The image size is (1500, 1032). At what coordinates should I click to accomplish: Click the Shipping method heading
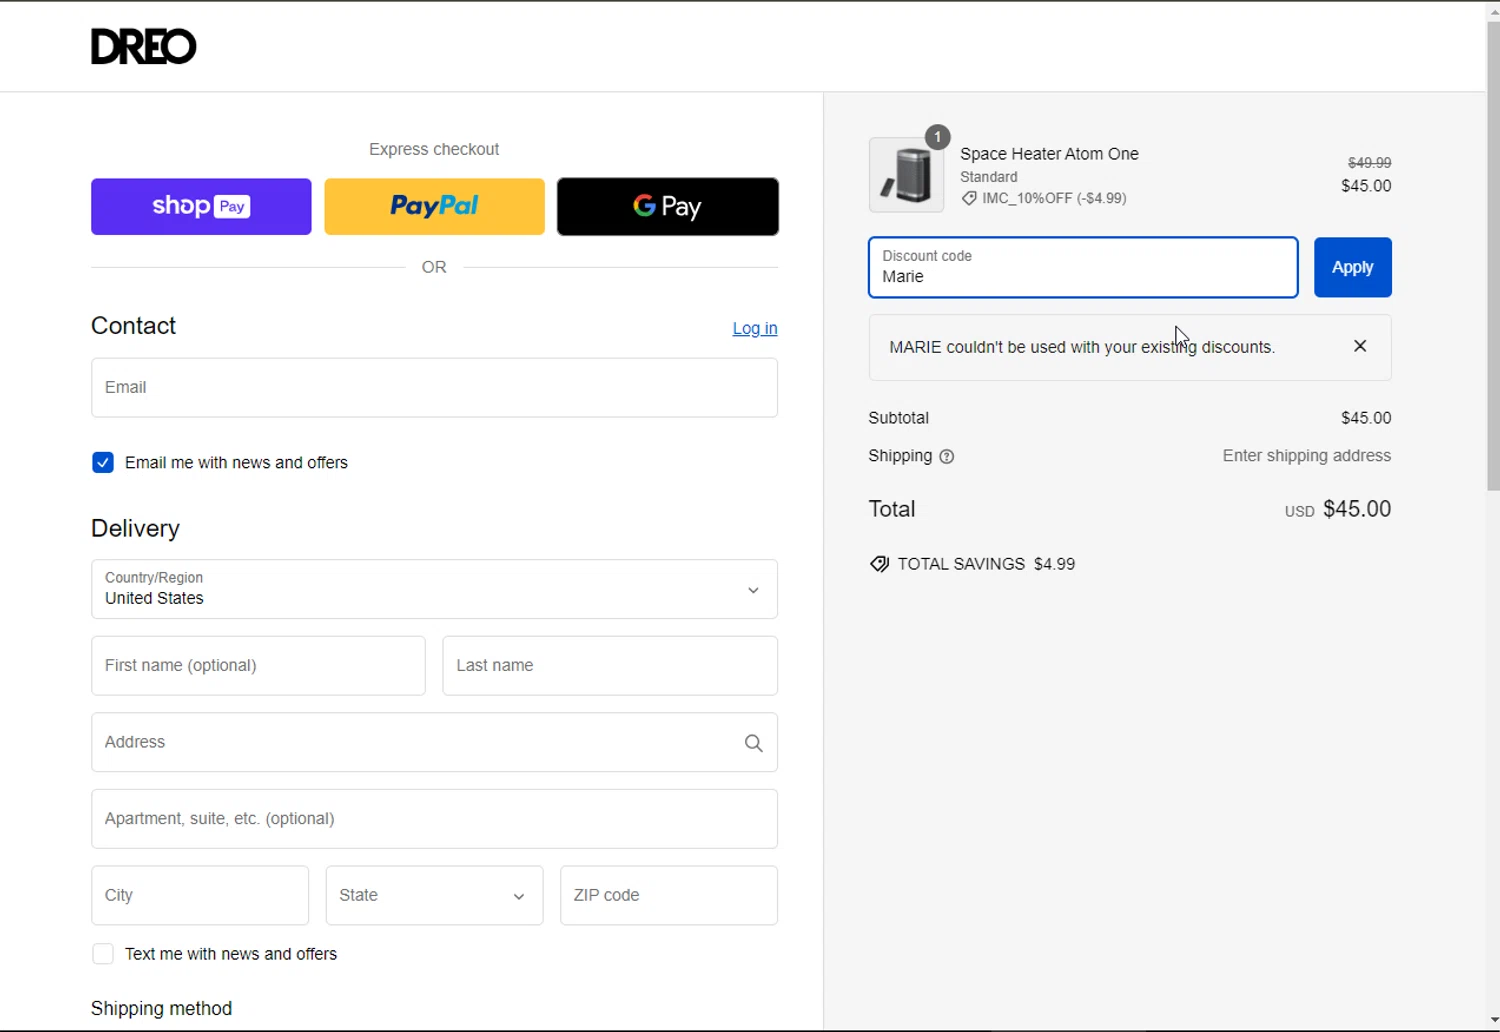point(161,1008)
